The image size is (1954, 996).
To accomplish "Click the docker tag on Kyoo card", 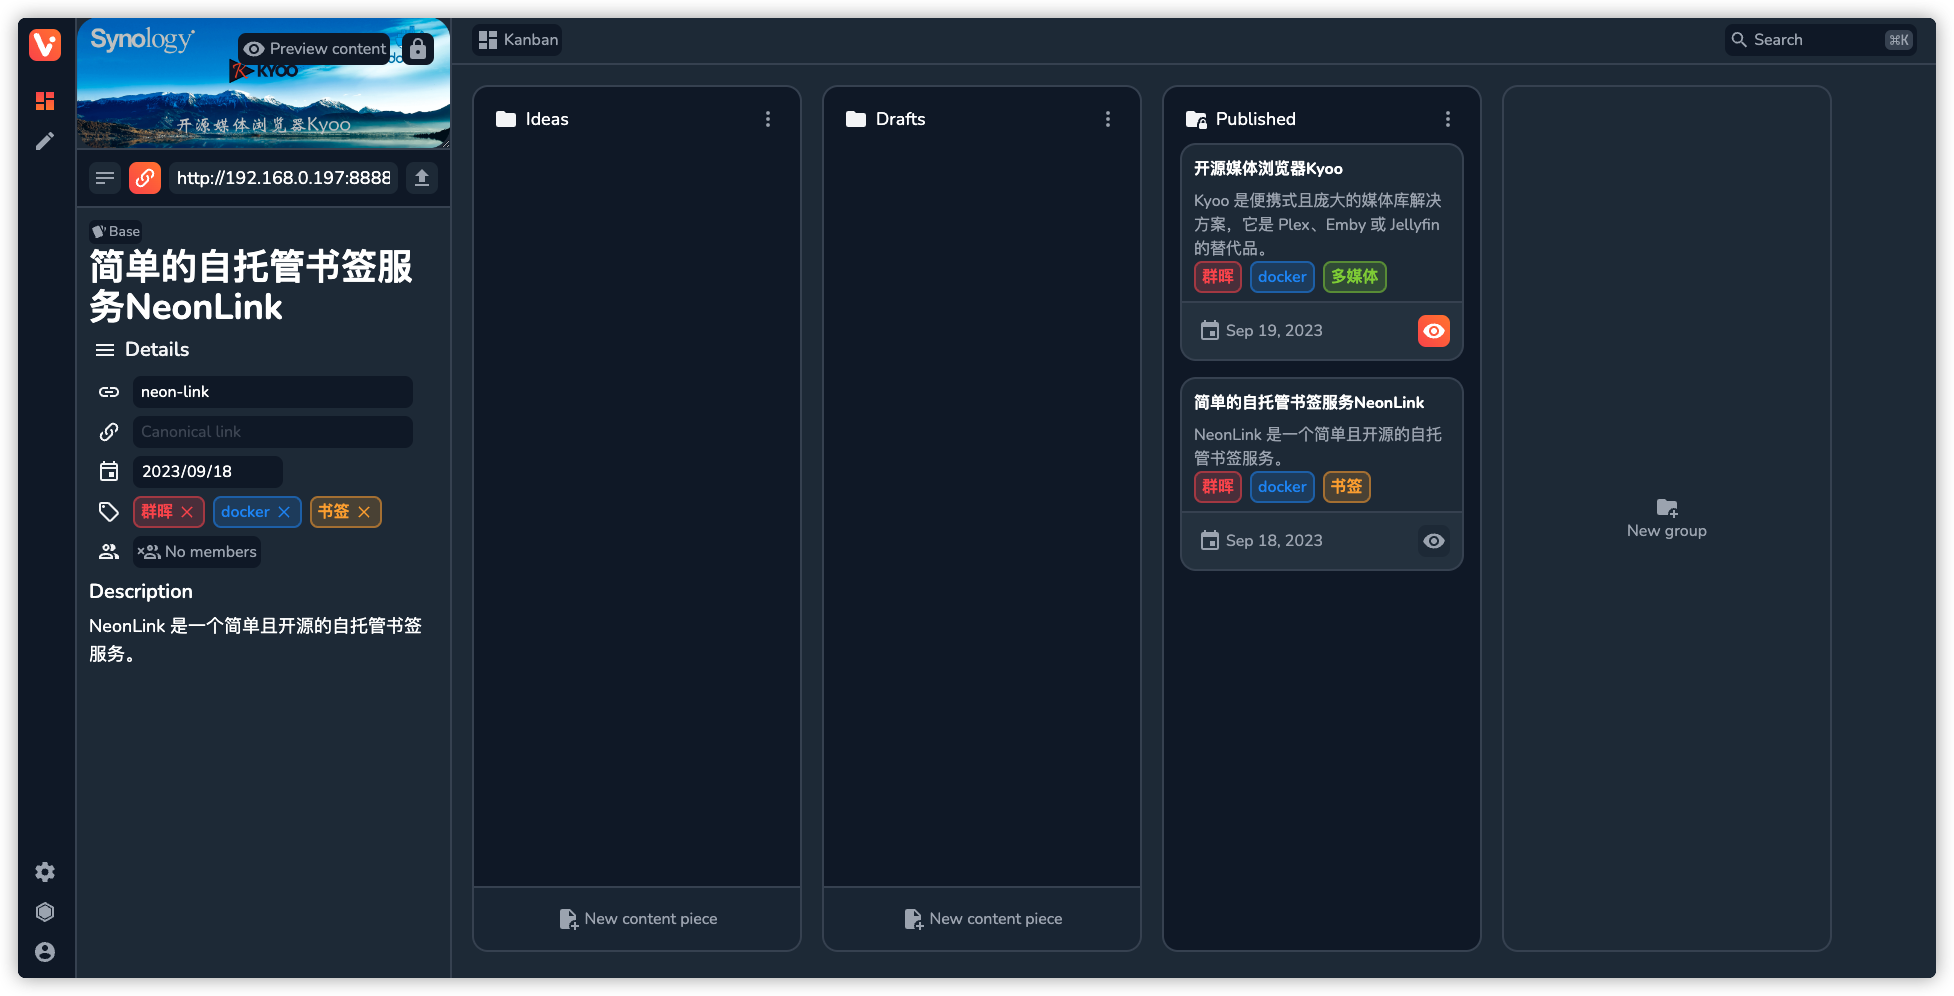I will [1282, 277].
